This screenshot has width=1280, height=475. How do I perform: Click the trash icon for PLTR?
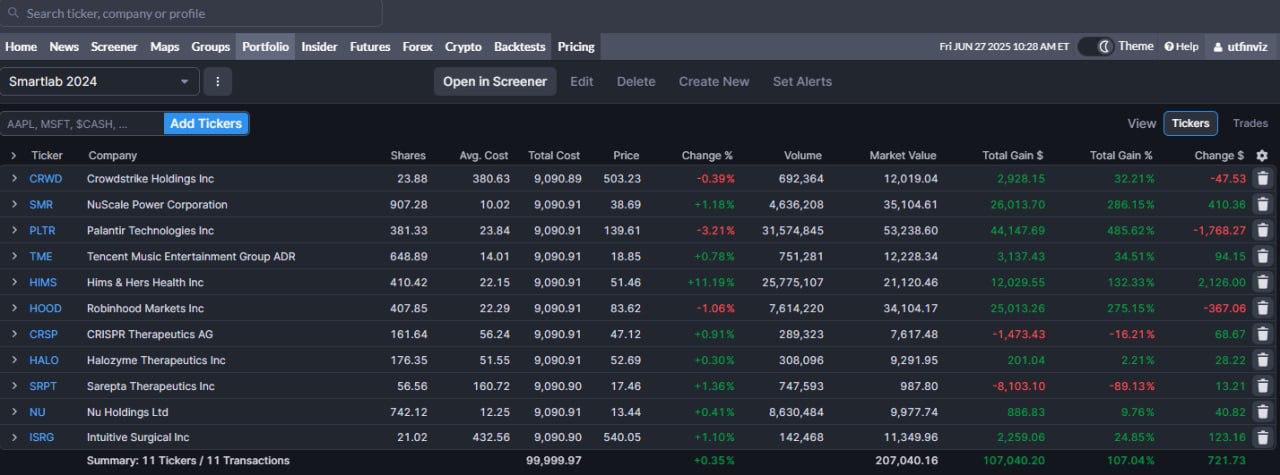[x=1262, y=230]
